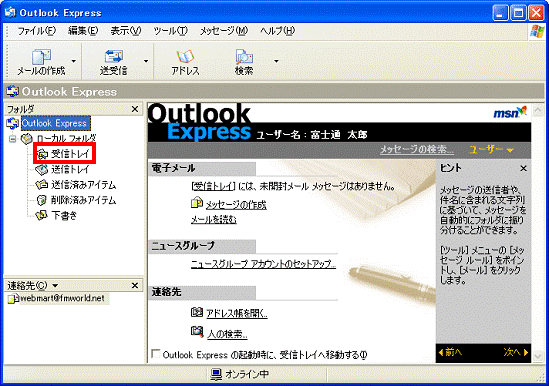The width and height of the screenshot is (549, 386).
Task: Click the 削除済みアイテム trash icon
Action: point(42,200)
